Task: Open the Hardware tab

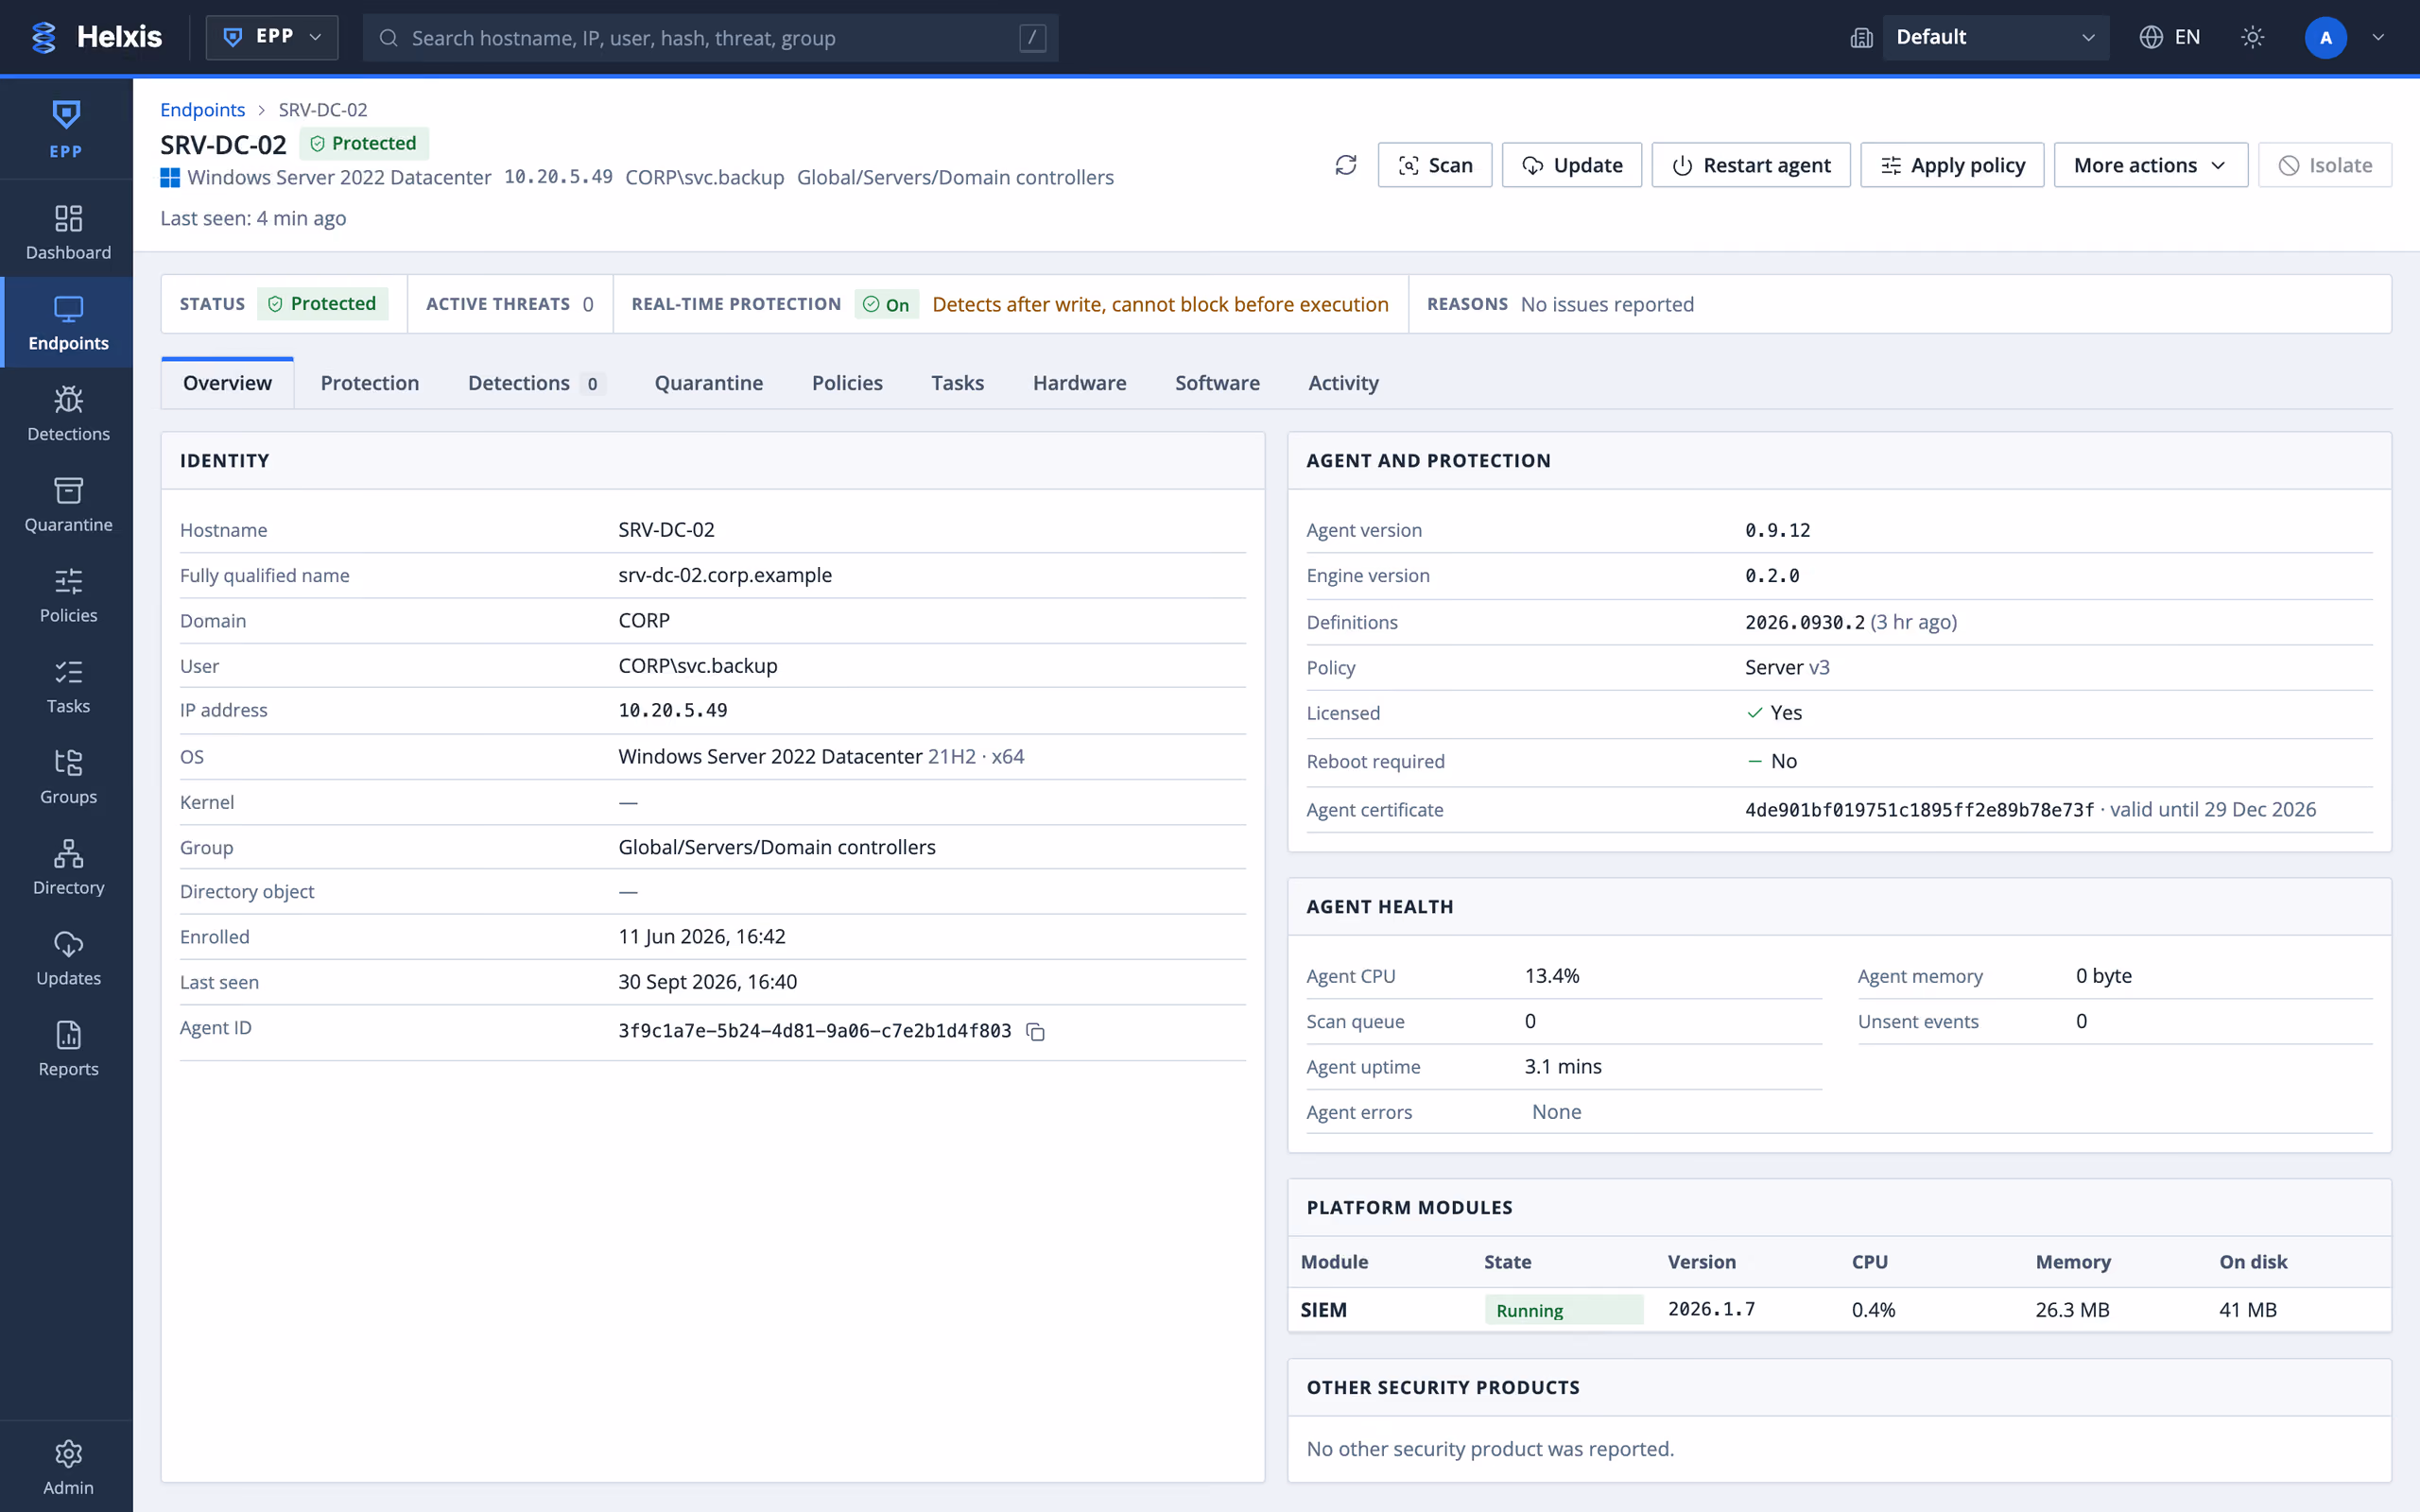Action: (x=1079, y=383)
